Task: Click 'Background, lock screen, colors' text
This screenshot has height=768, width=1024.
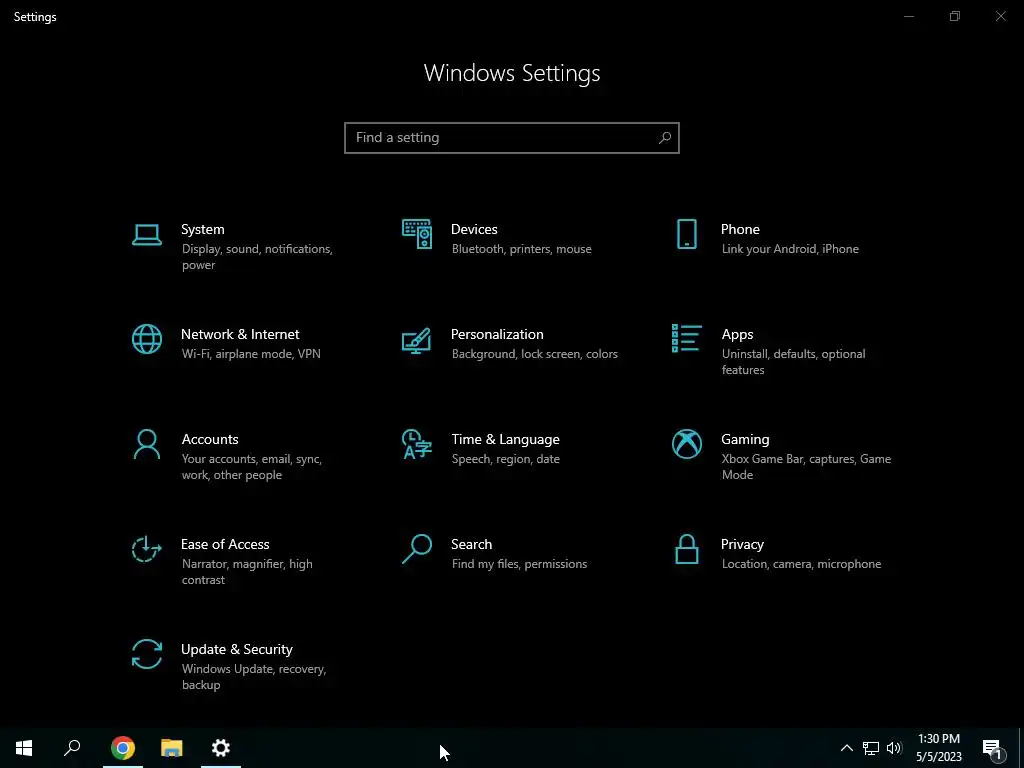Action: [x=534, y=354]
